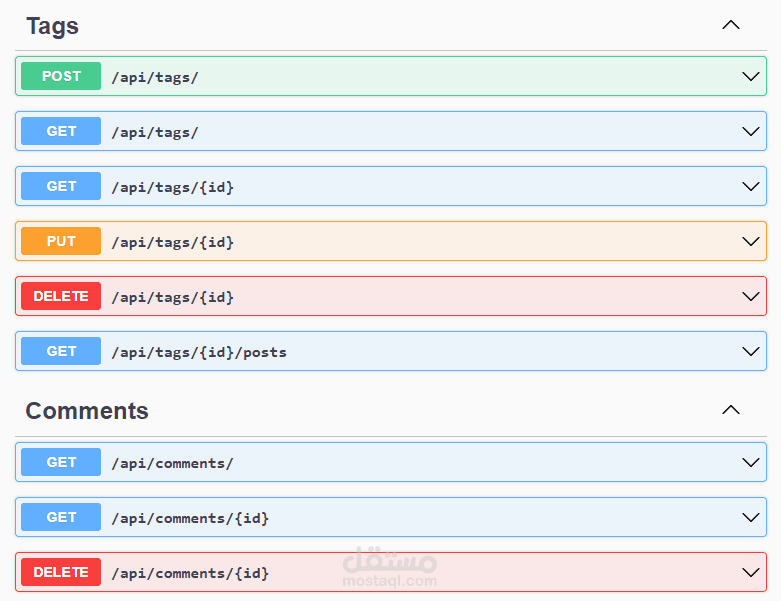This screenshot has width=781, height=601.
Task: Click GET badge for /api/comments/{id}
Action: click(x=61, y=517)
